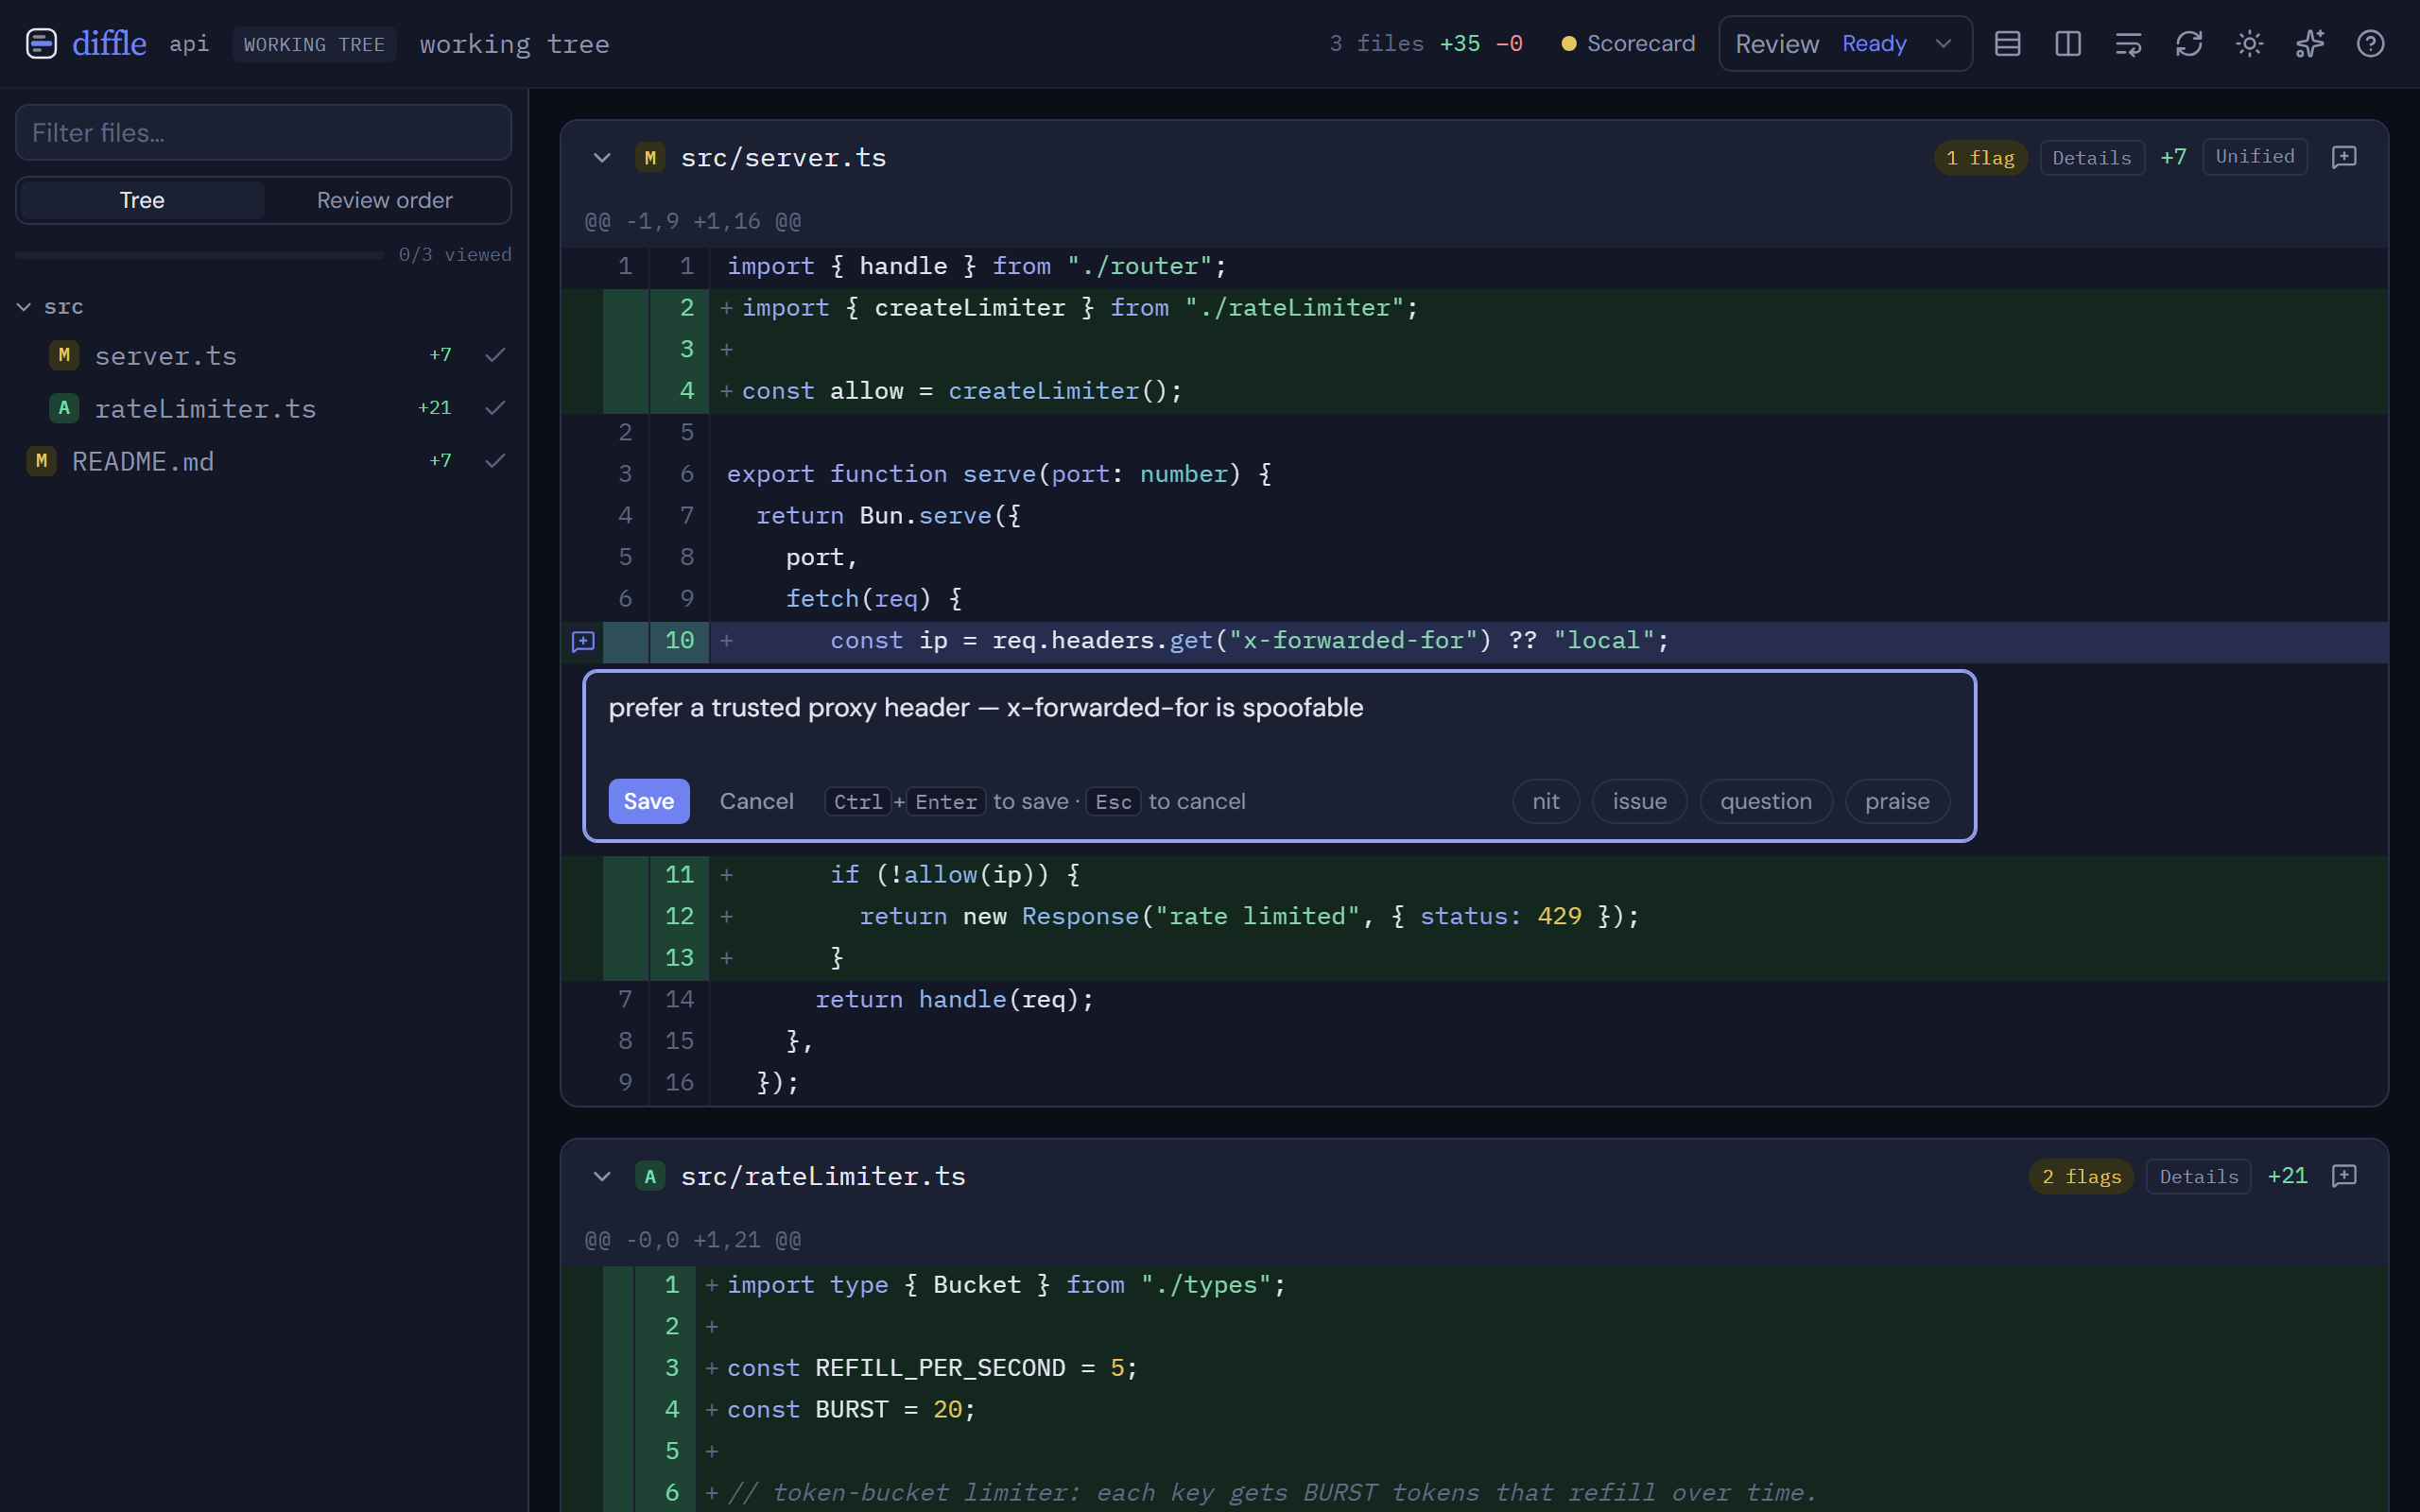Tag comment as praise
This screenshot has height=1512, width=2420.
click(x=1897, y=801)
